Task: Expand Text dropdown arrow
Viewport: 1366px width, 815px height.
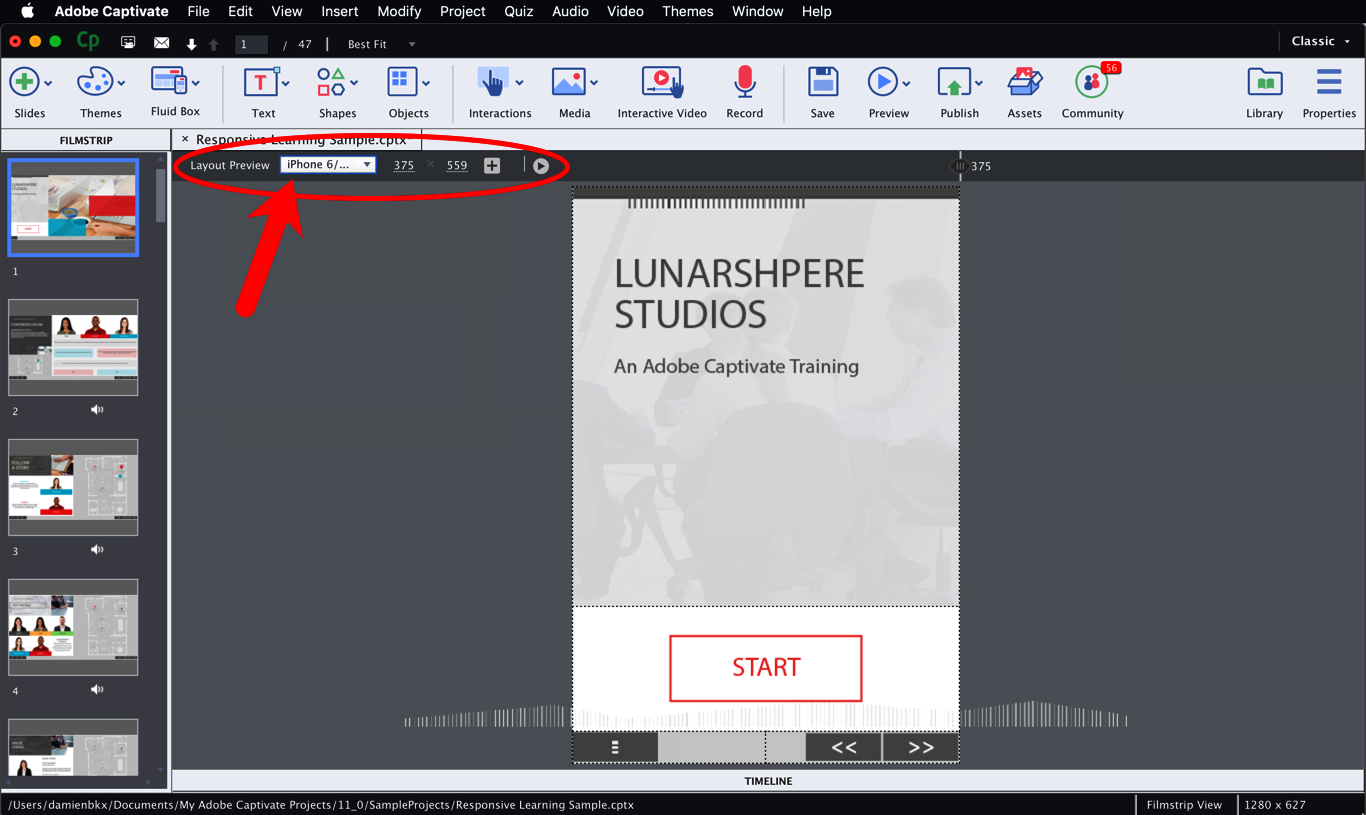Action: [285, 84]
